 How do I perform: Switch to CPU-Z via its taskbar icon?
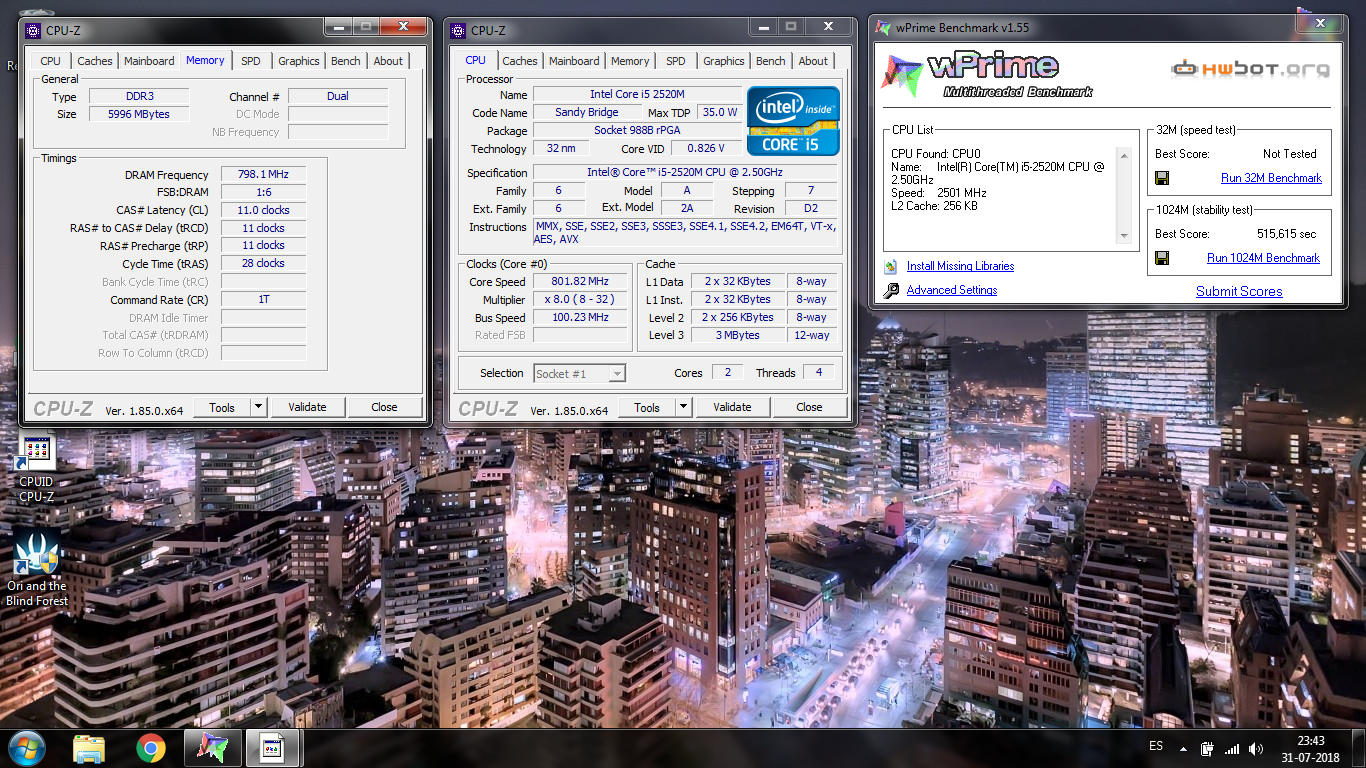pyautogui.click(x=274, y=748)
